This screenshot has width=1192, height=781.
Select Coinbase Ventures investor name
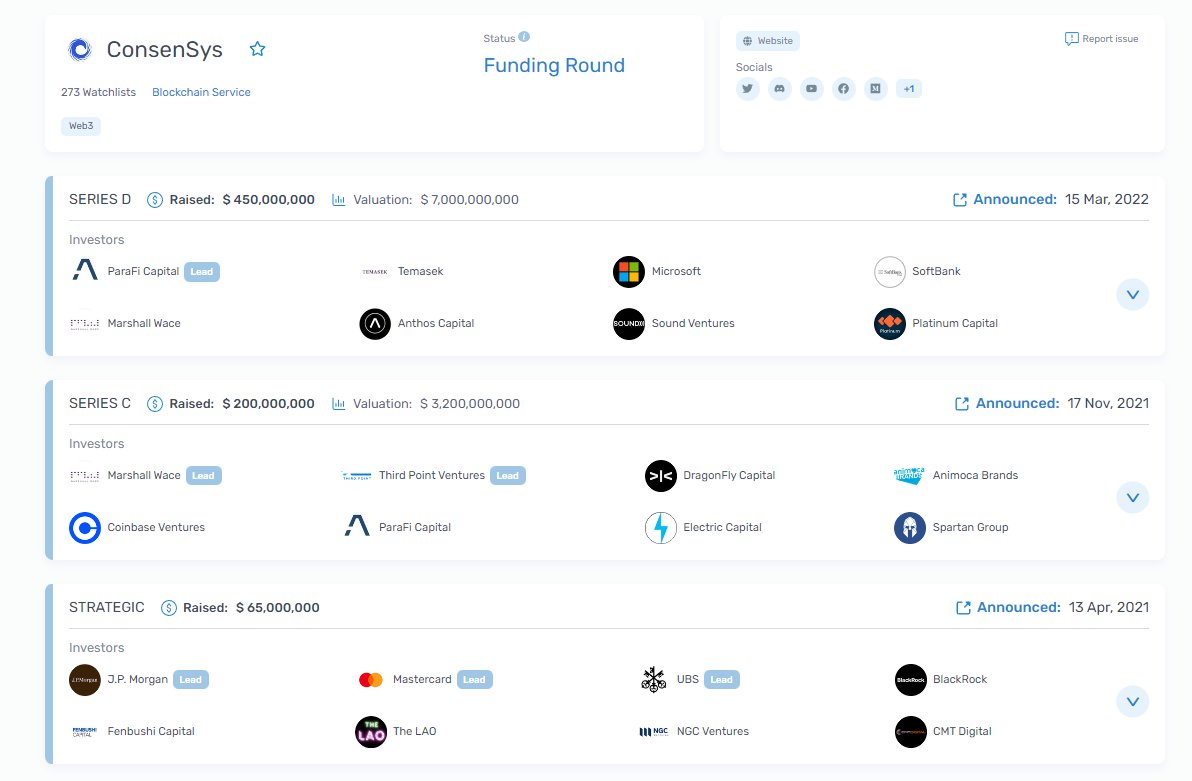click(156, 527)
